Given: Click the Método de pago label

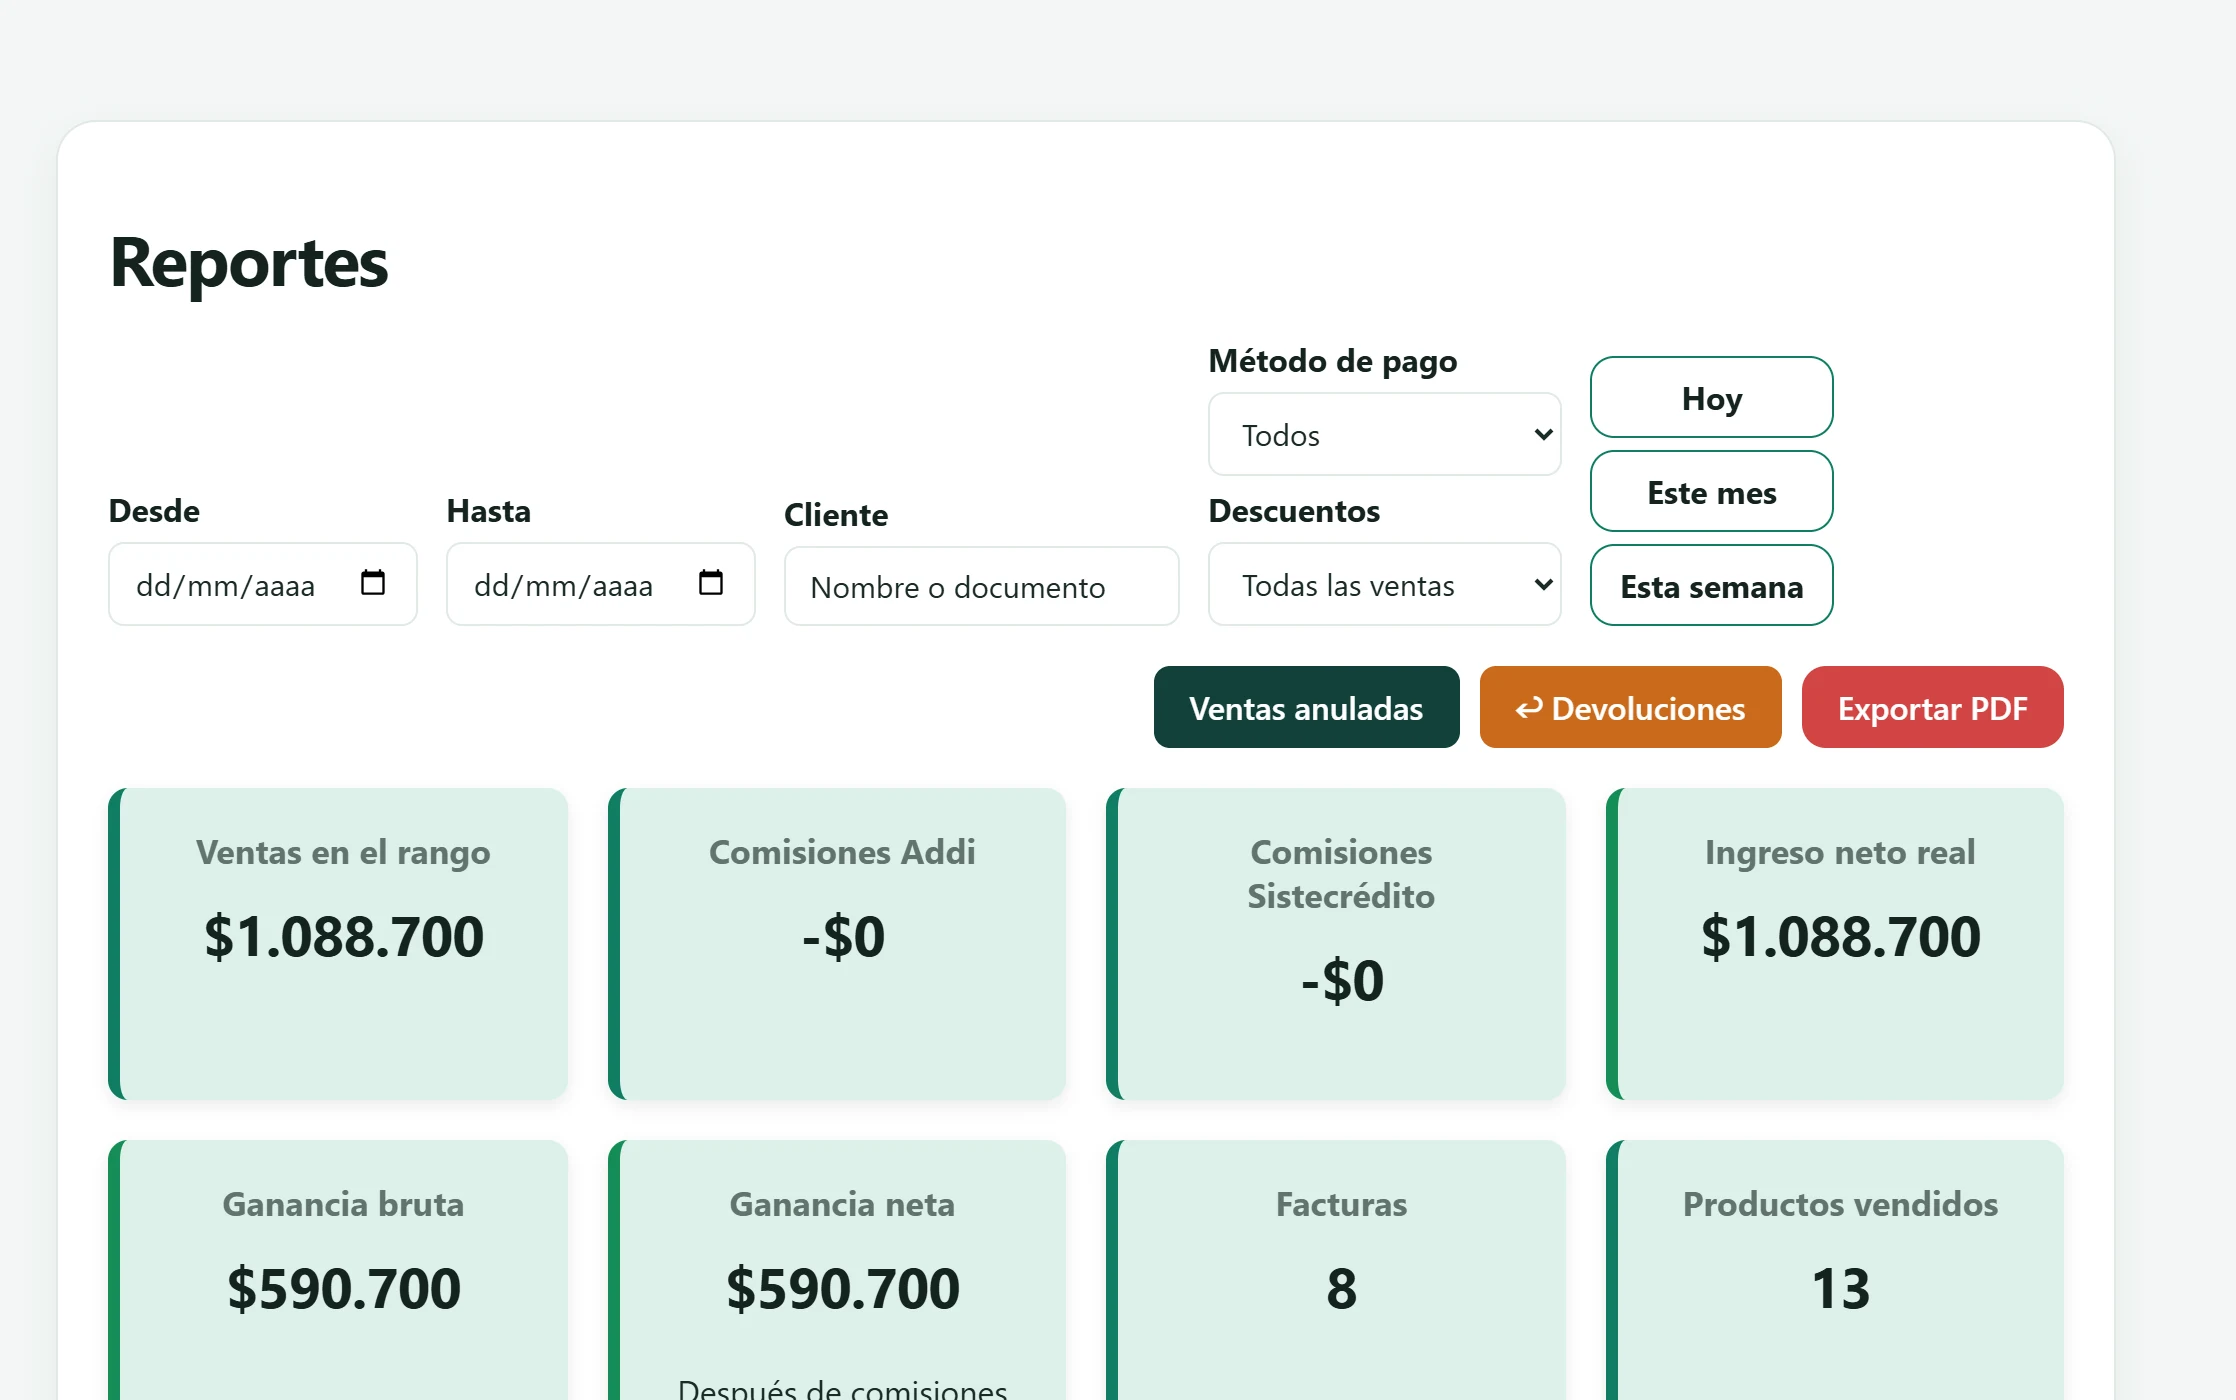Looking at the screenshot, I should tap(1333, 361).
